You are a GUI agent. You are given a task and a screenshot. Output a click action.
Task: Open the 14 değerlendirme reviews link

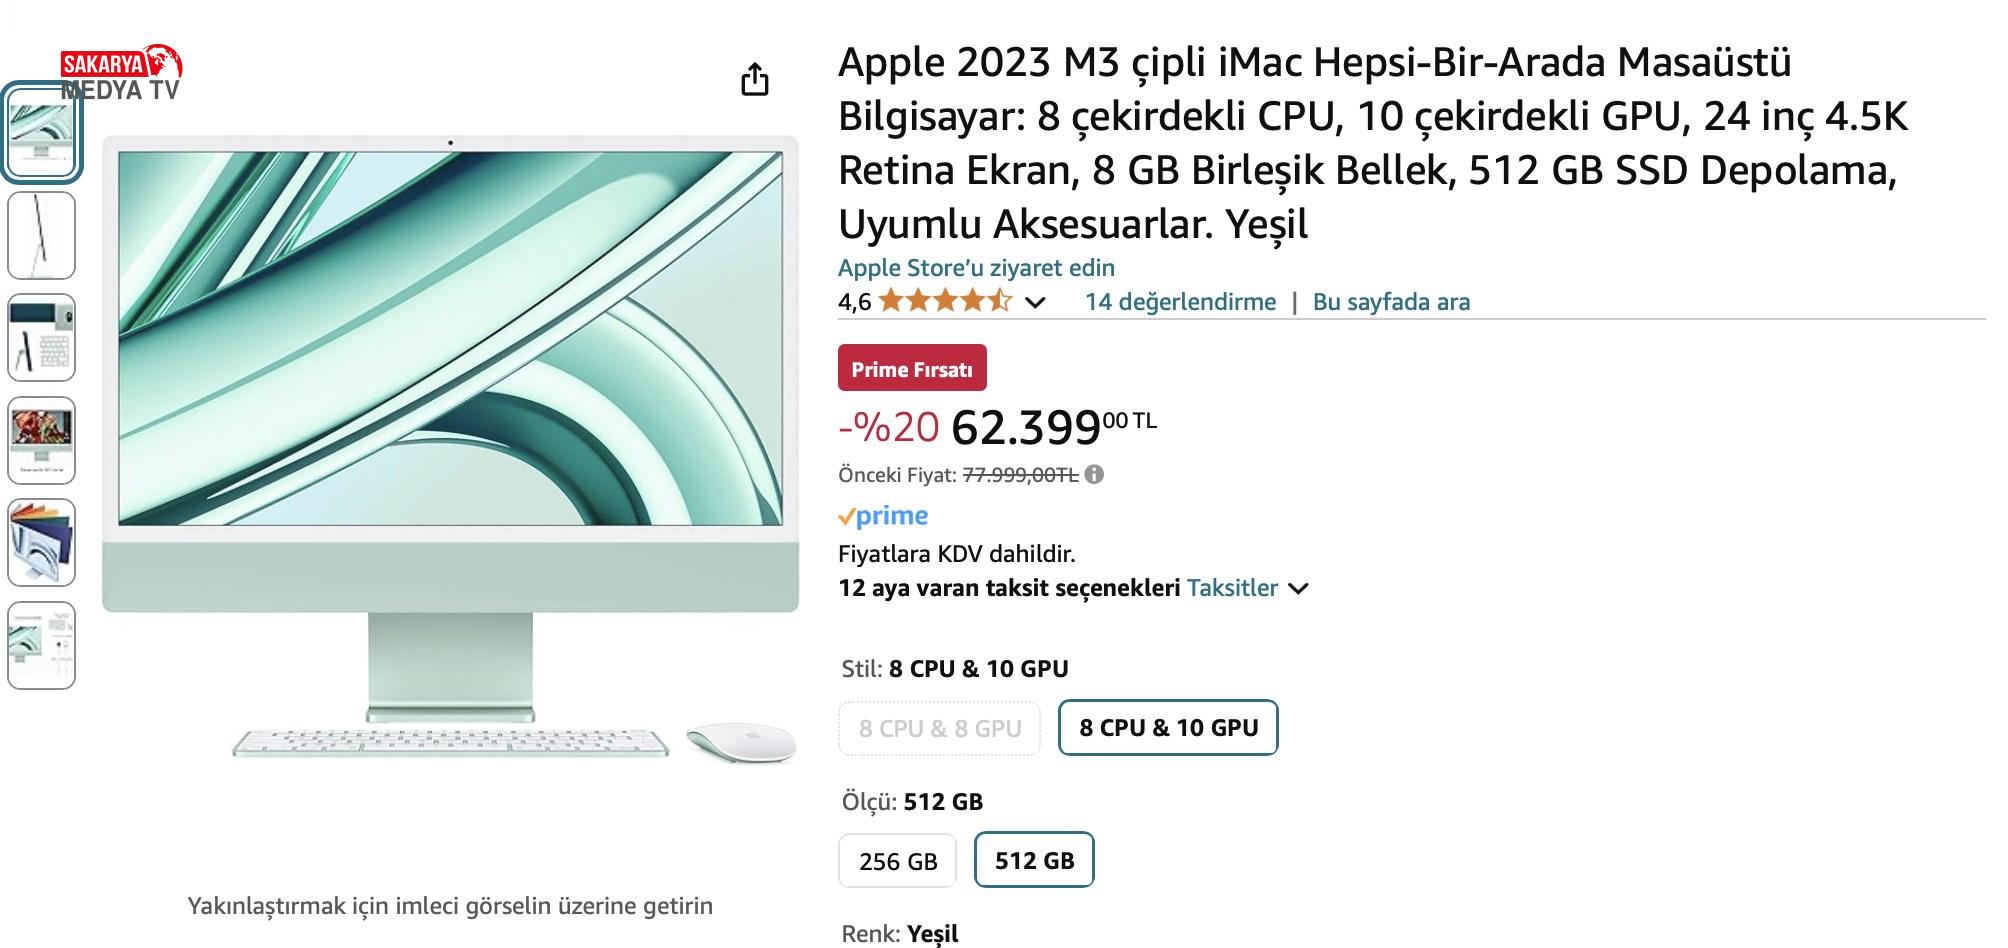1180,302
